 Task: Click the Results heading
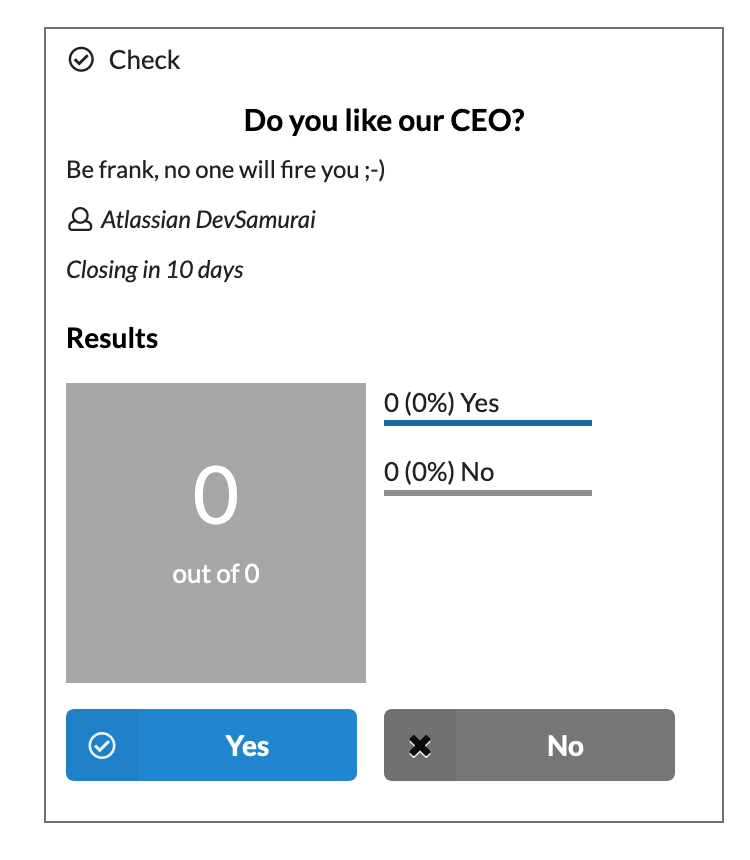(x=112, y=338)
